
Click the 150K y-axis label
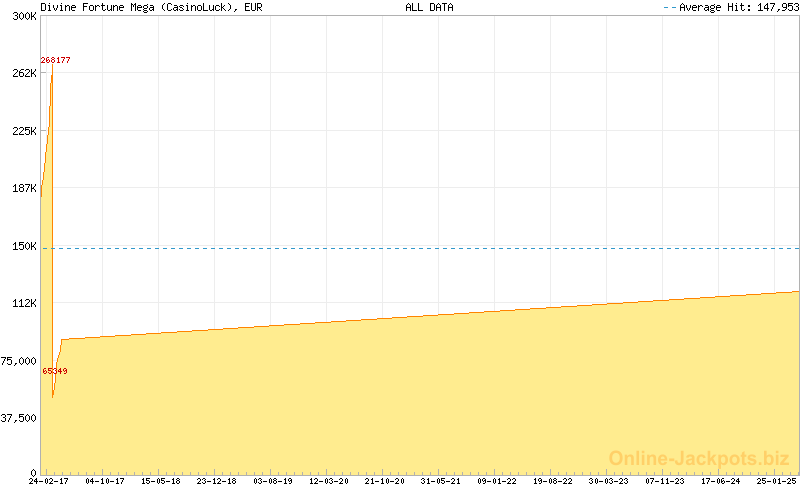pos(24,246)
